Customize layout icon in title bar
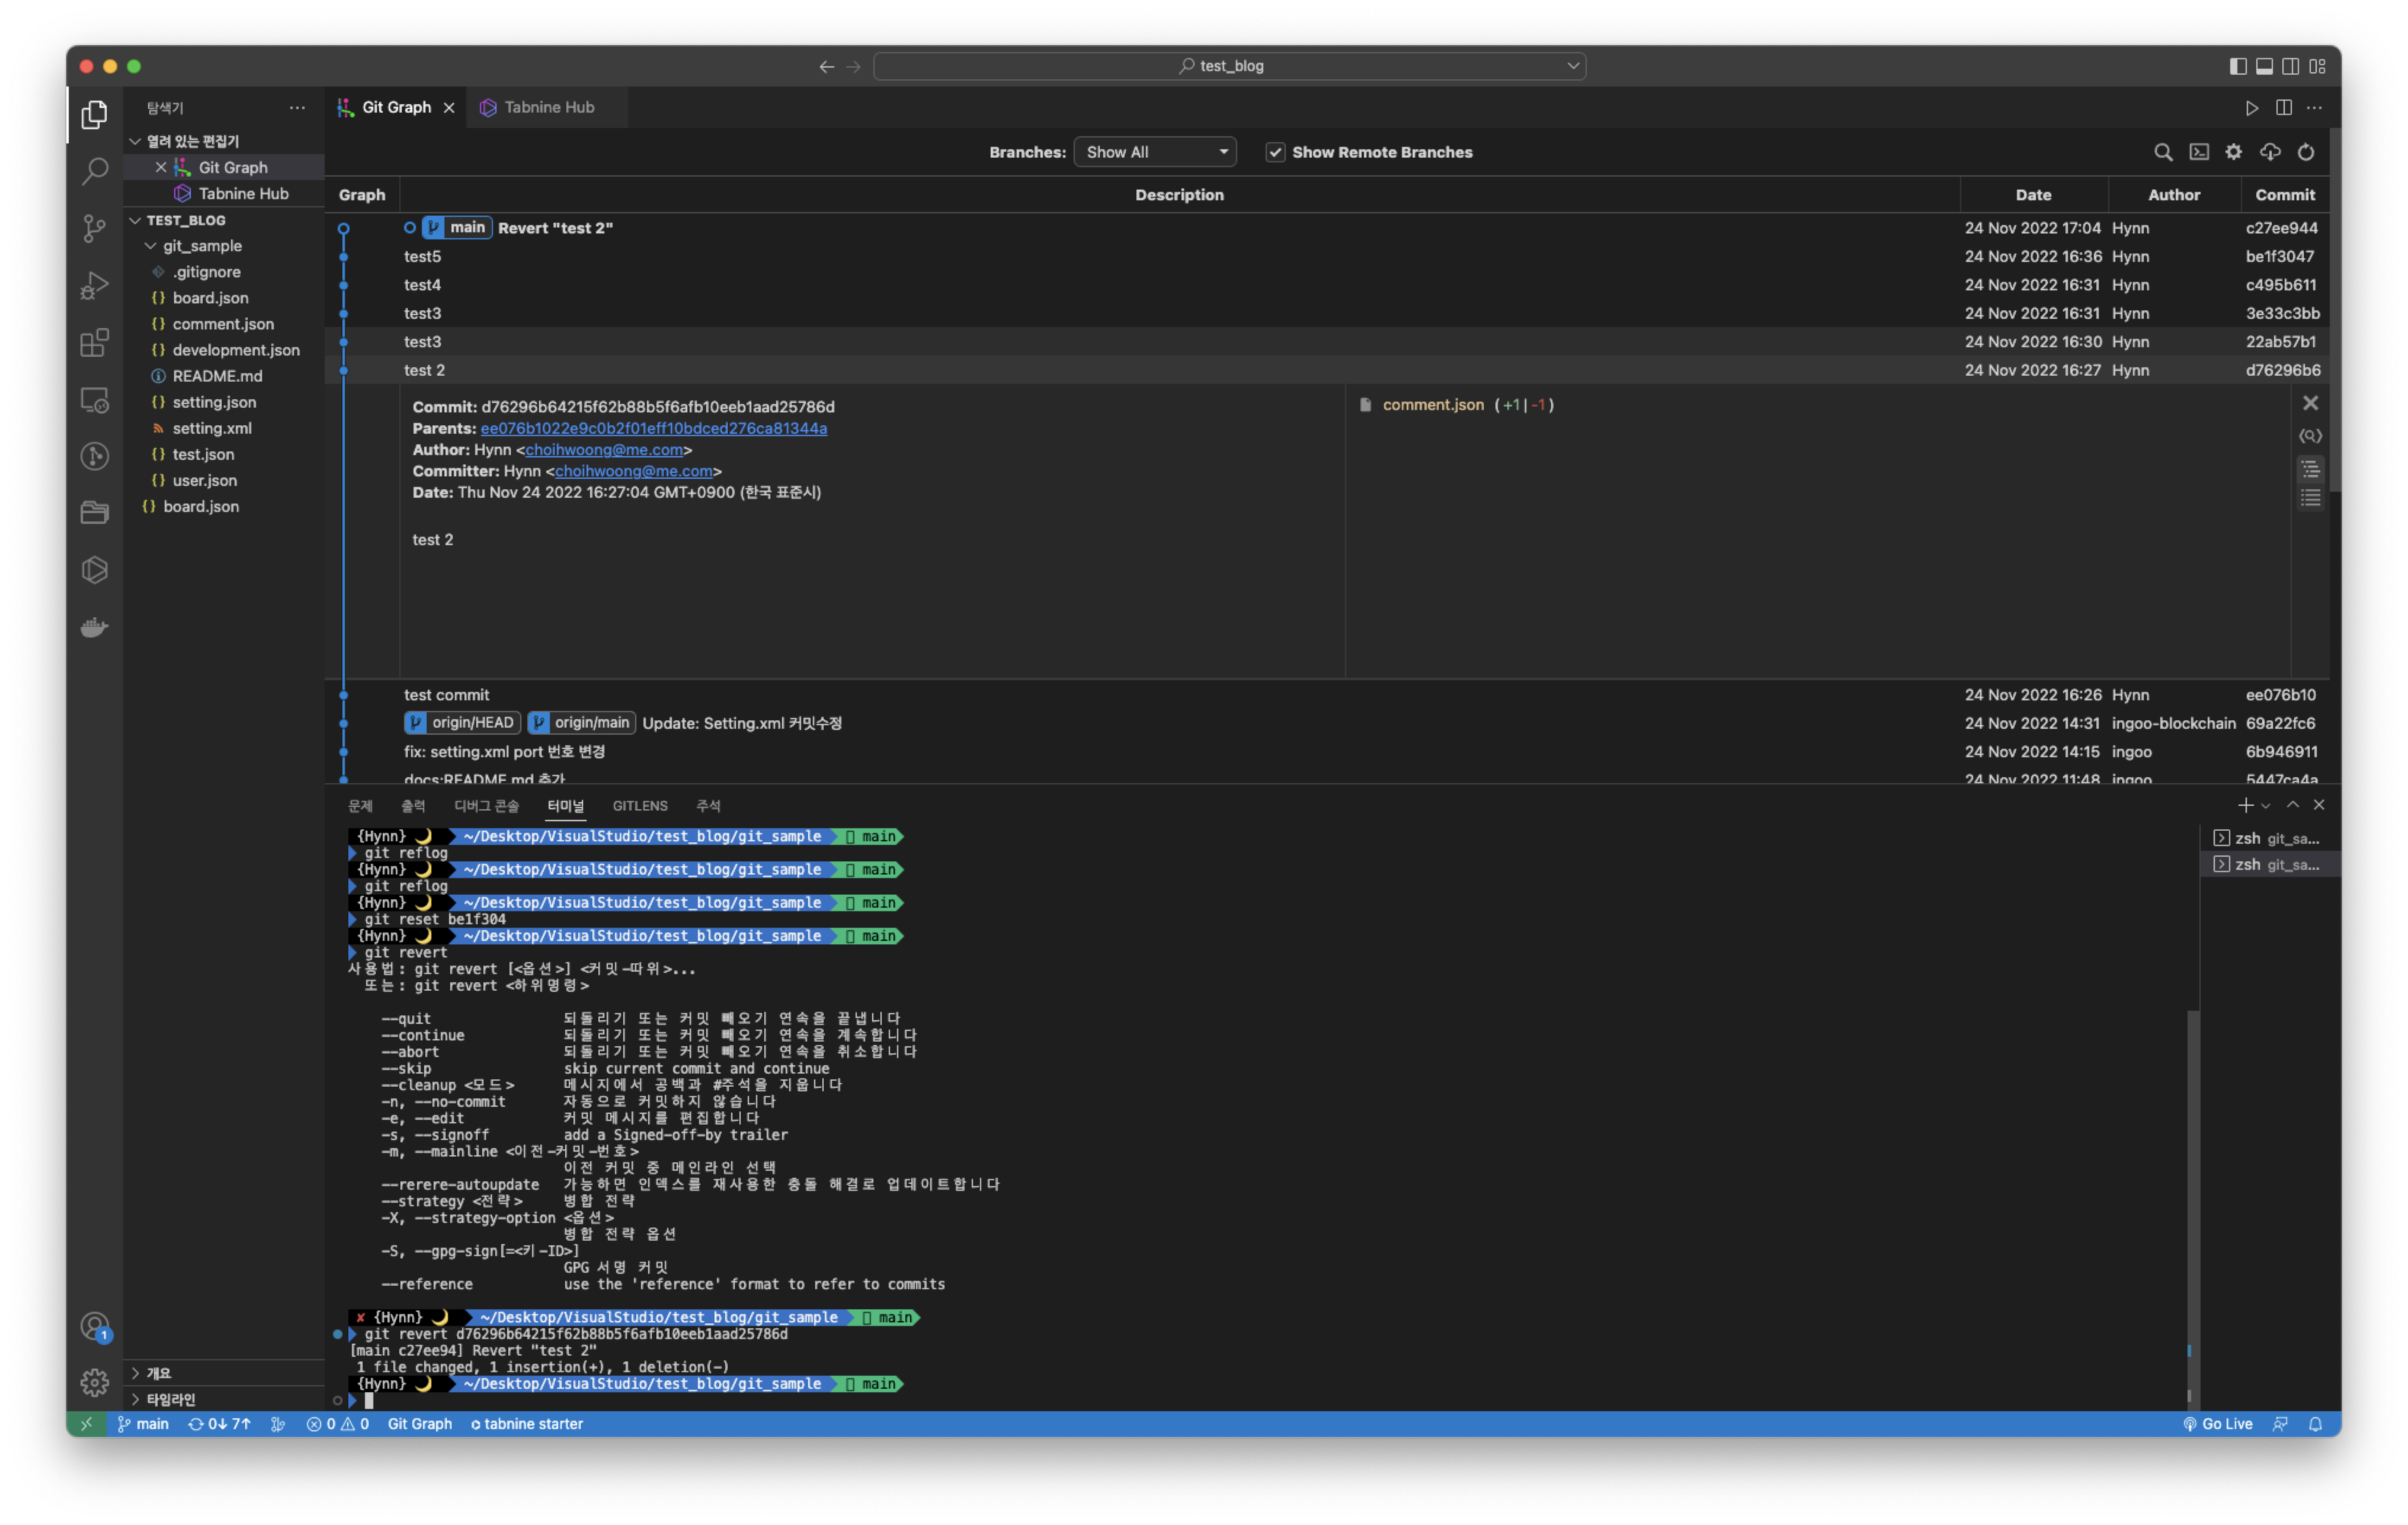The image size is (2408, 1525). click(2317, 66)
